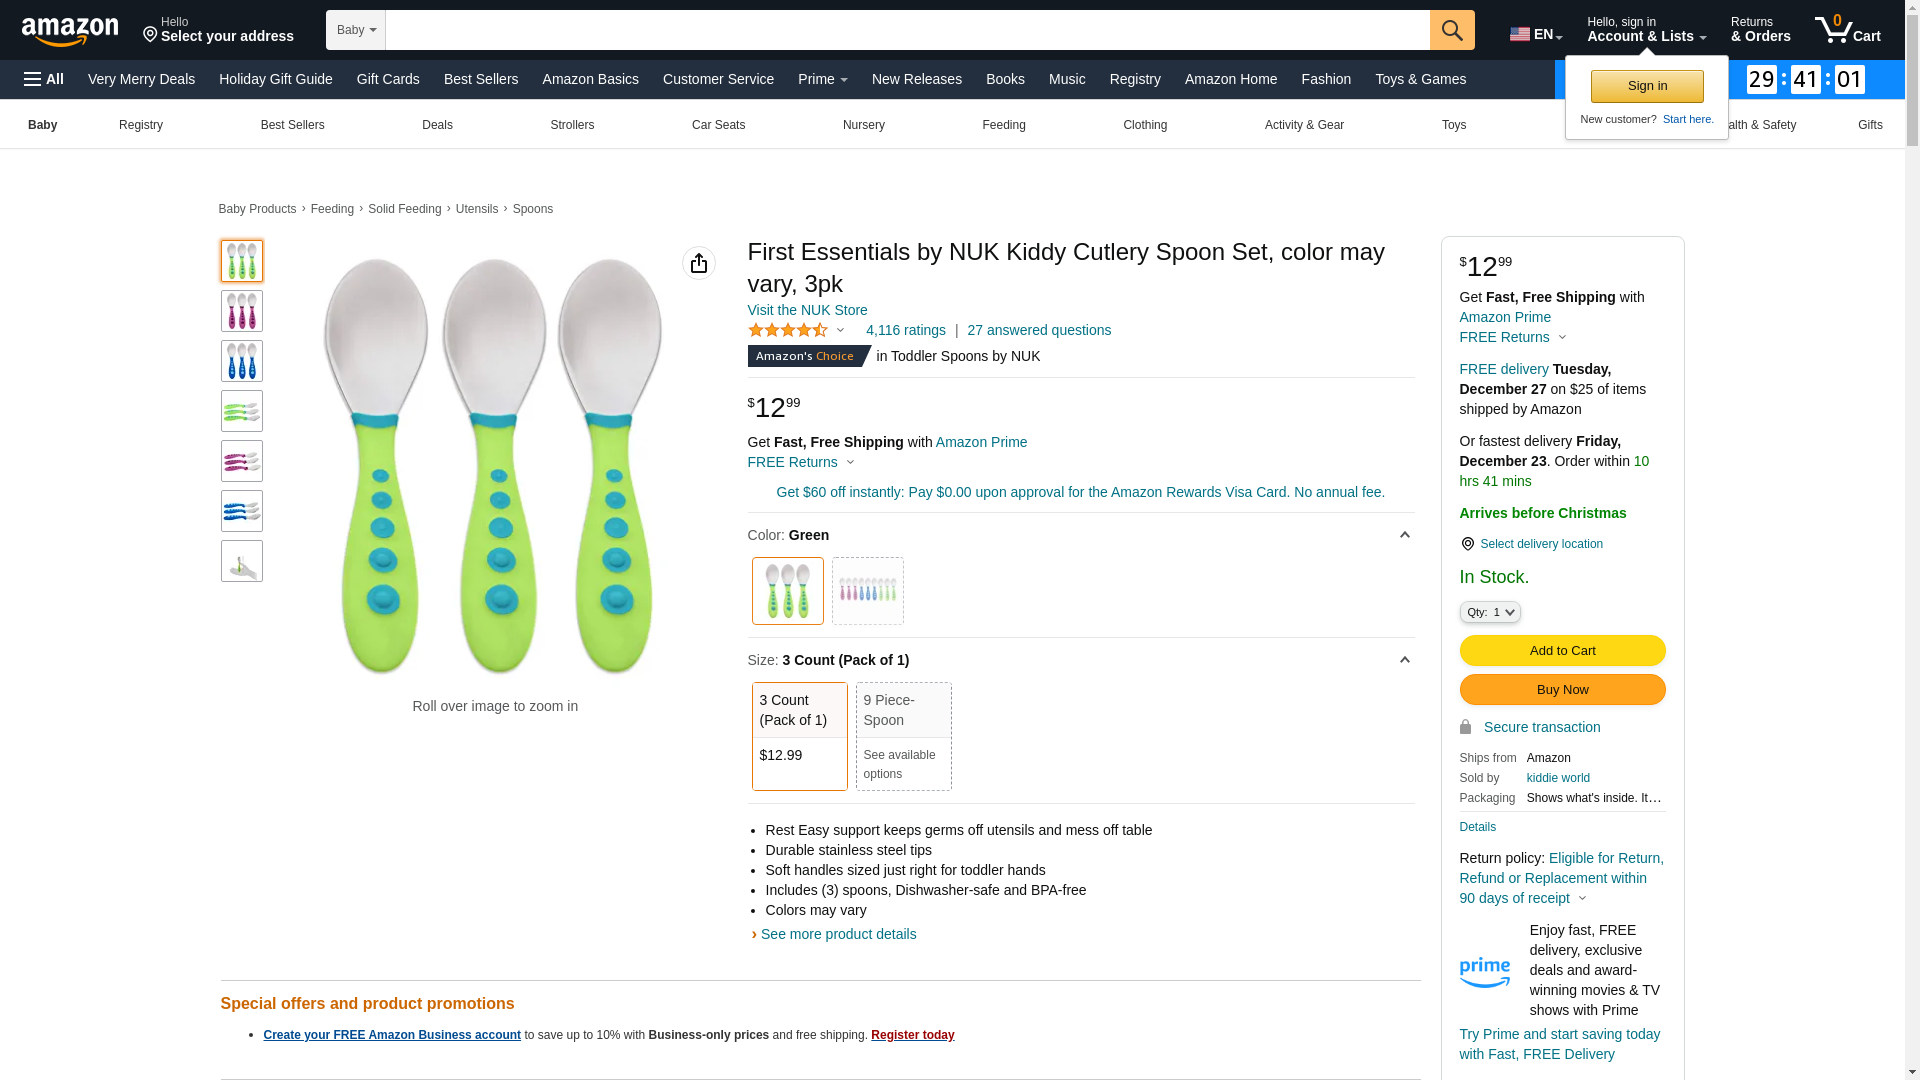The width and height of the screenshot is (1920, 1080).
Task: Open the Baby search category dropdown
Action: [x=356, y=30]
